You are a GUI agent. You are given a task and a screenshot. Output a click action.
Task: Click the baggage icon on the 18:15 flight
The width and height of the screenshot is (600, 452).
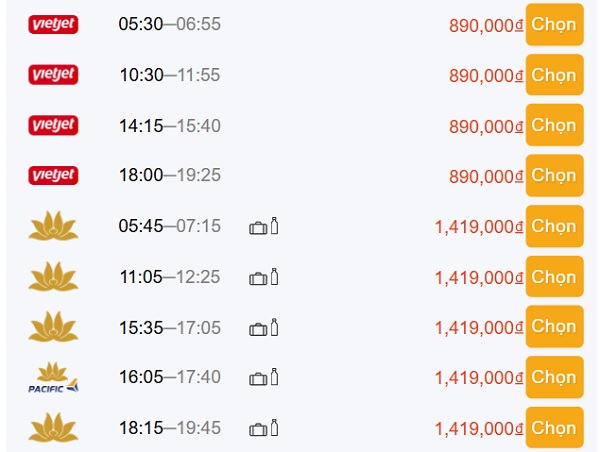(x=258, y=429)
